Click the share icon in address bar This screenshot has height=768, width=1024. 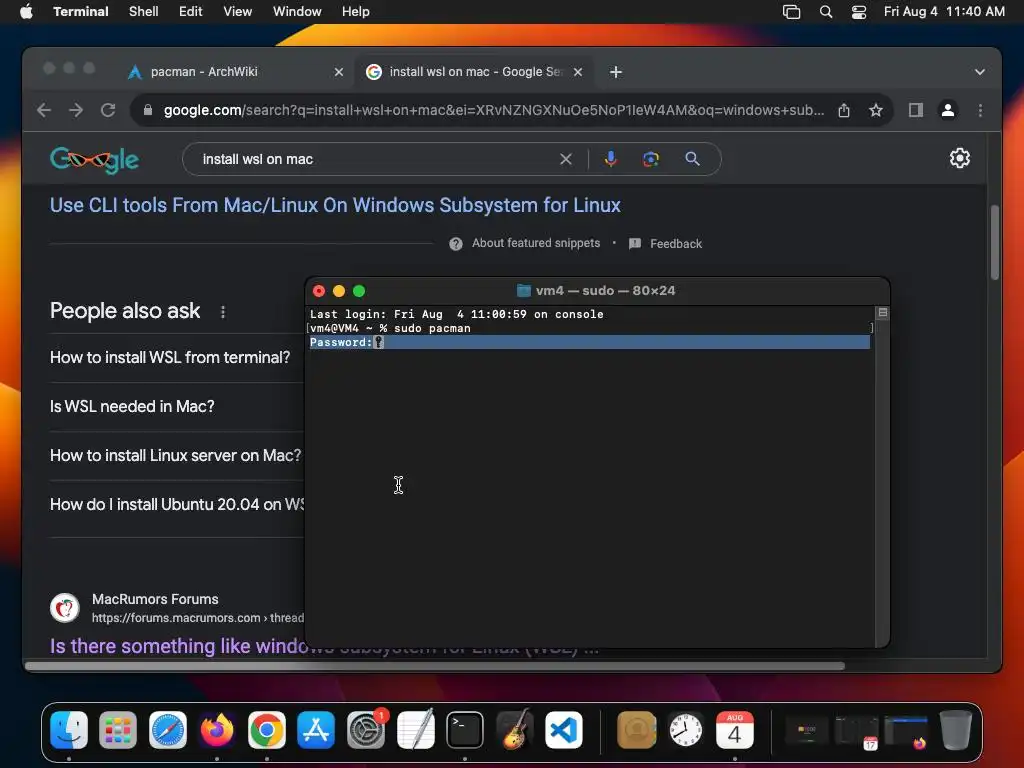point(844,110)
